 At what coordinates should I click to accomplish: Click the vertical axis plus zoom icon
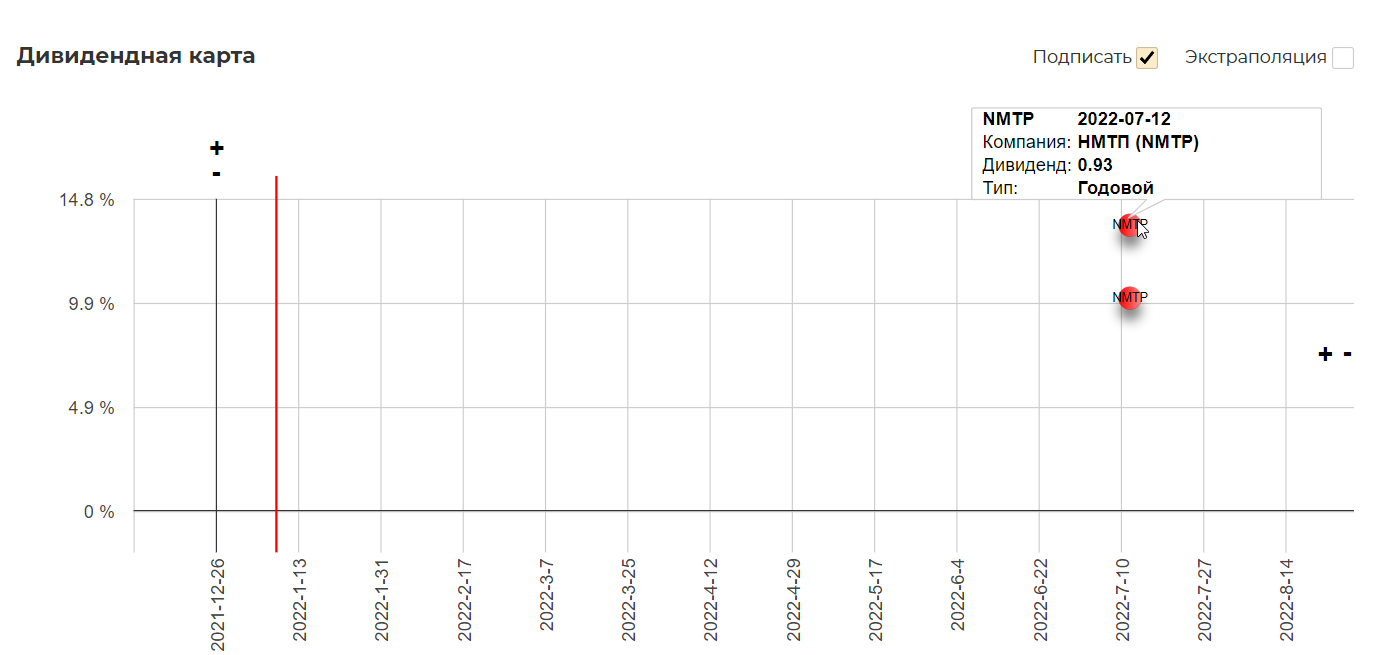pos(216,149)
